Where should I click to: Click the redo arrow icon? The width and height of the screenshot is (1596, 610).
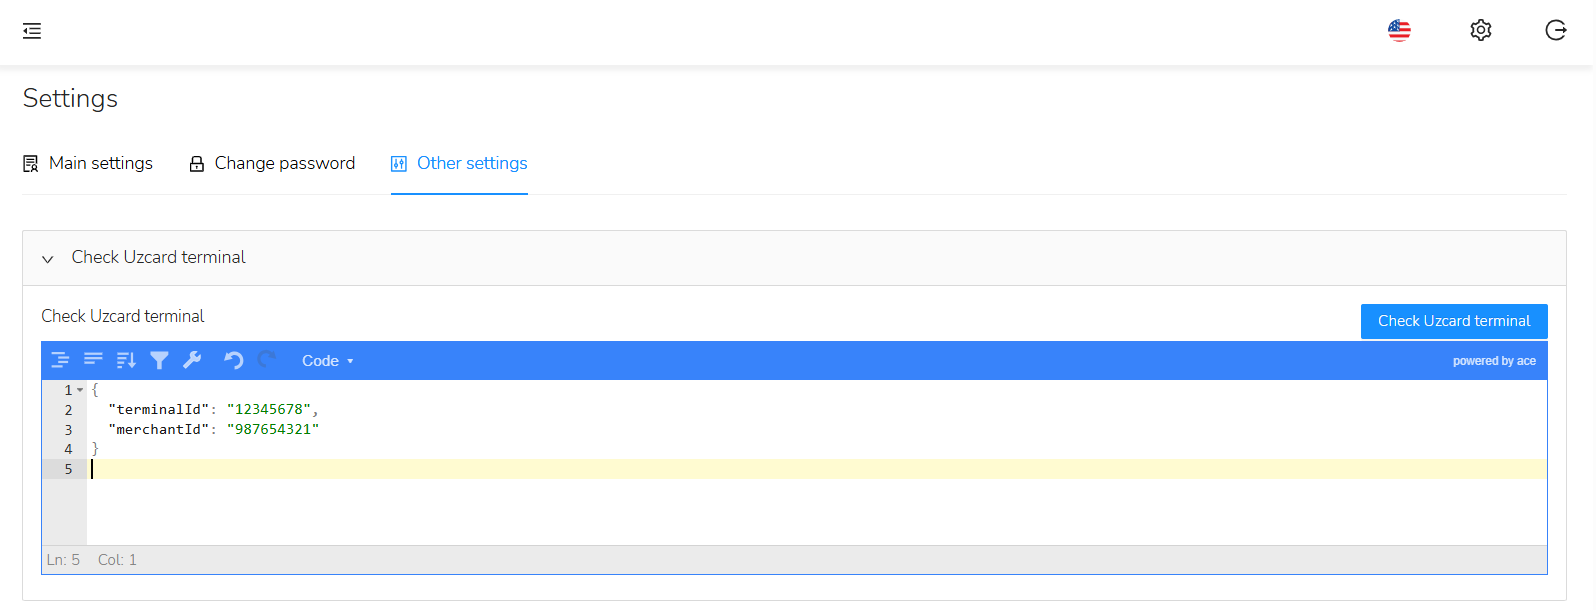coord(267,360)
